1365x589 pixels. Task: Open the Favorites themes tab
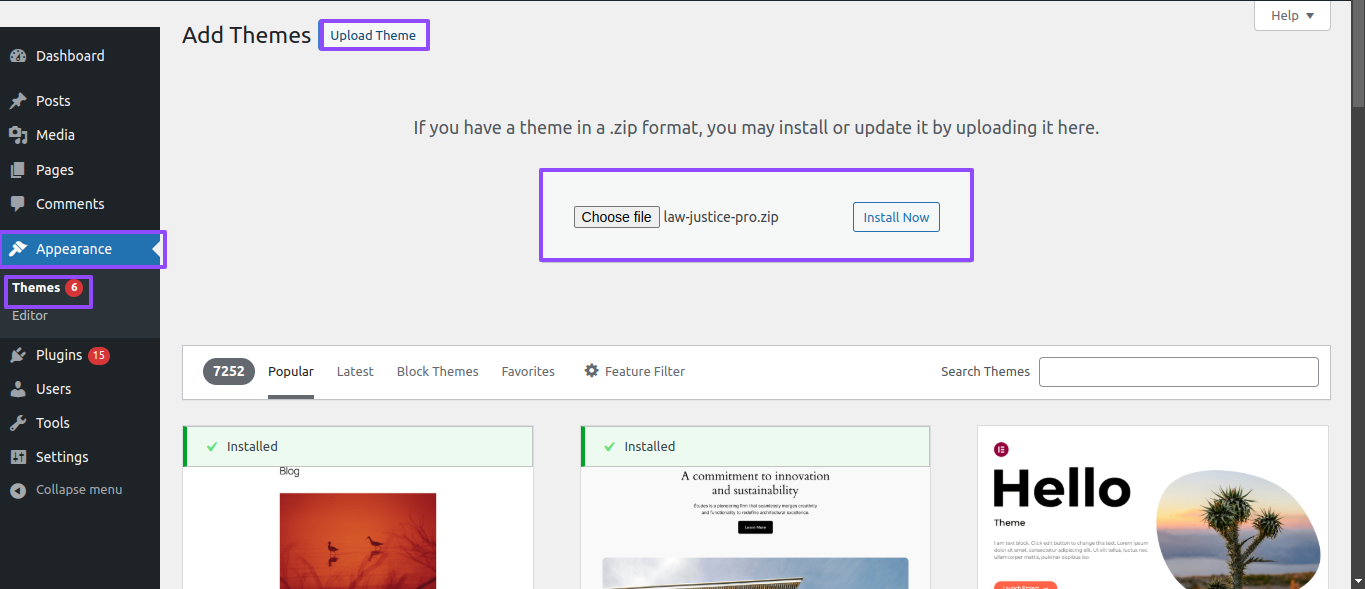coord(528,371)
